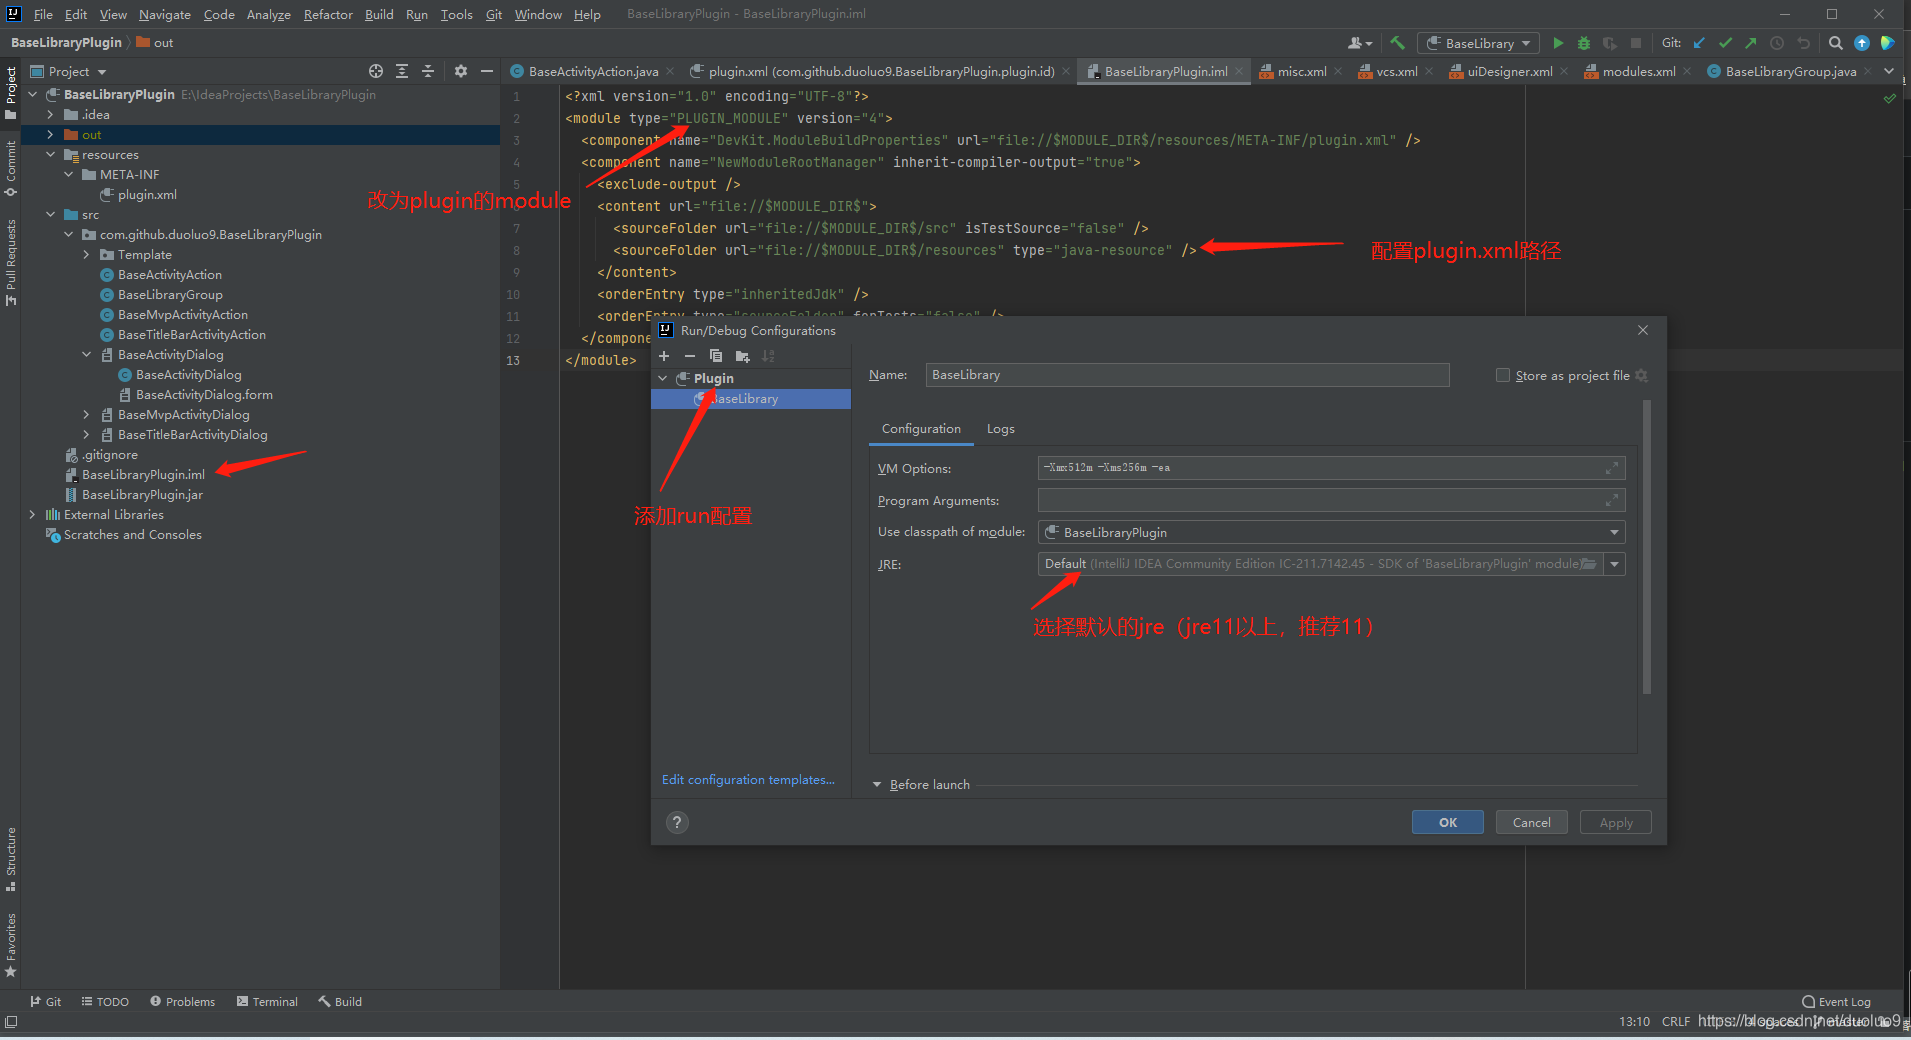This screenshot has width=1911, height=1040.
Task: Copy the selected run configuration
Action: point(716,356)
